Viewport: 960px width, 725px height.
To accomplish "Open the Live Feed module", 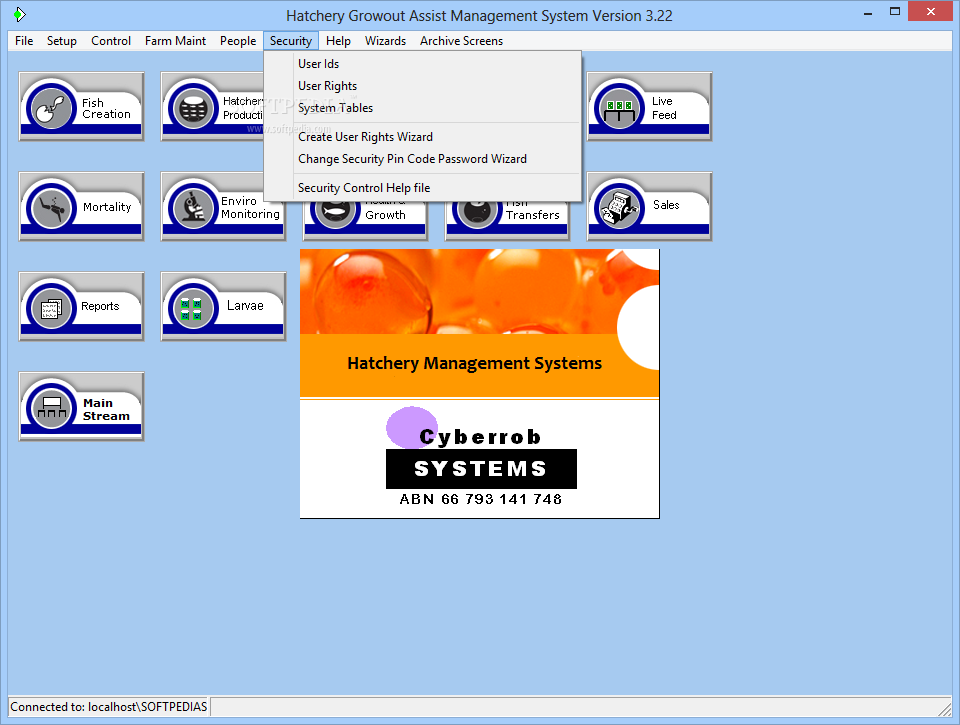I will tap(649, 107).
